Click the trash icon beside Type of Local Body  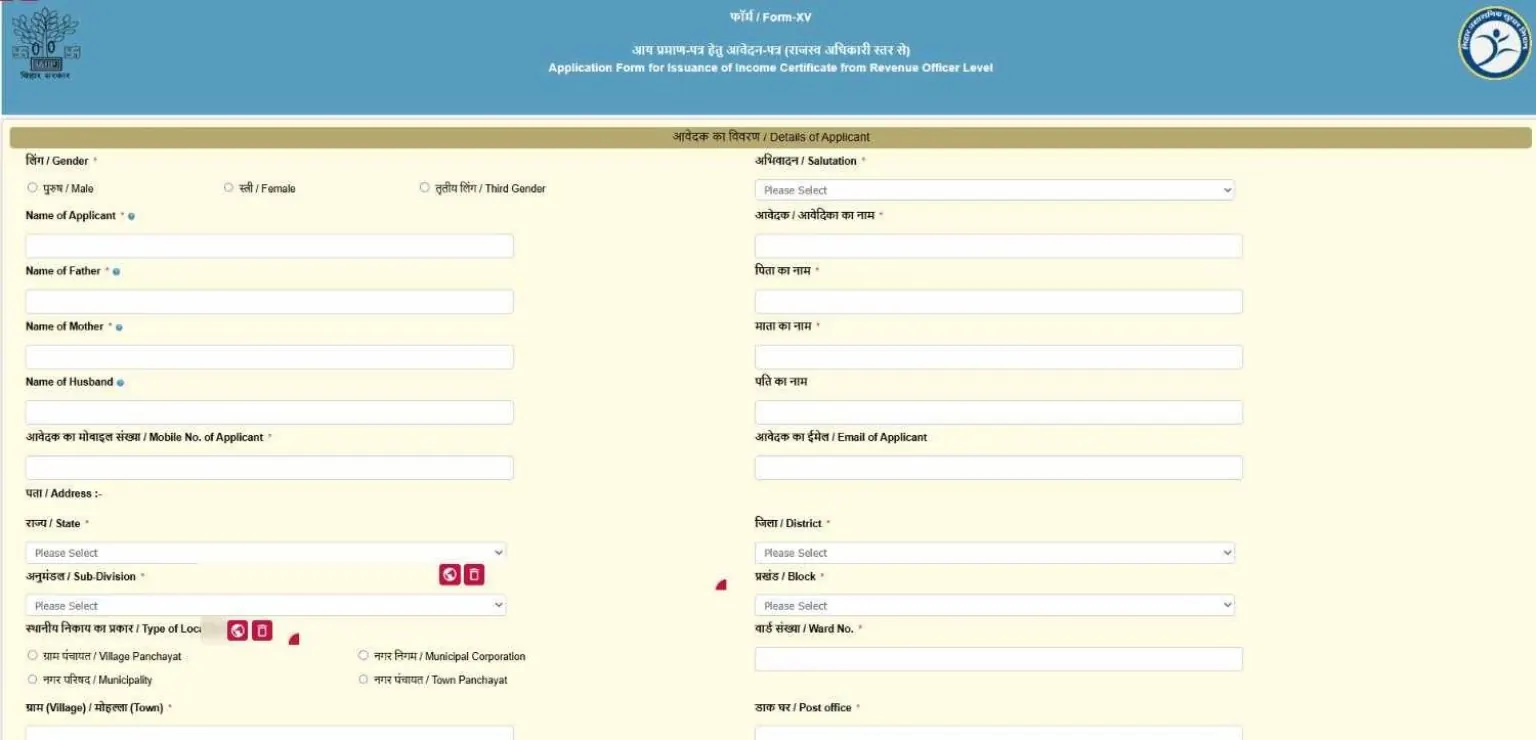[x=262, y=631]
